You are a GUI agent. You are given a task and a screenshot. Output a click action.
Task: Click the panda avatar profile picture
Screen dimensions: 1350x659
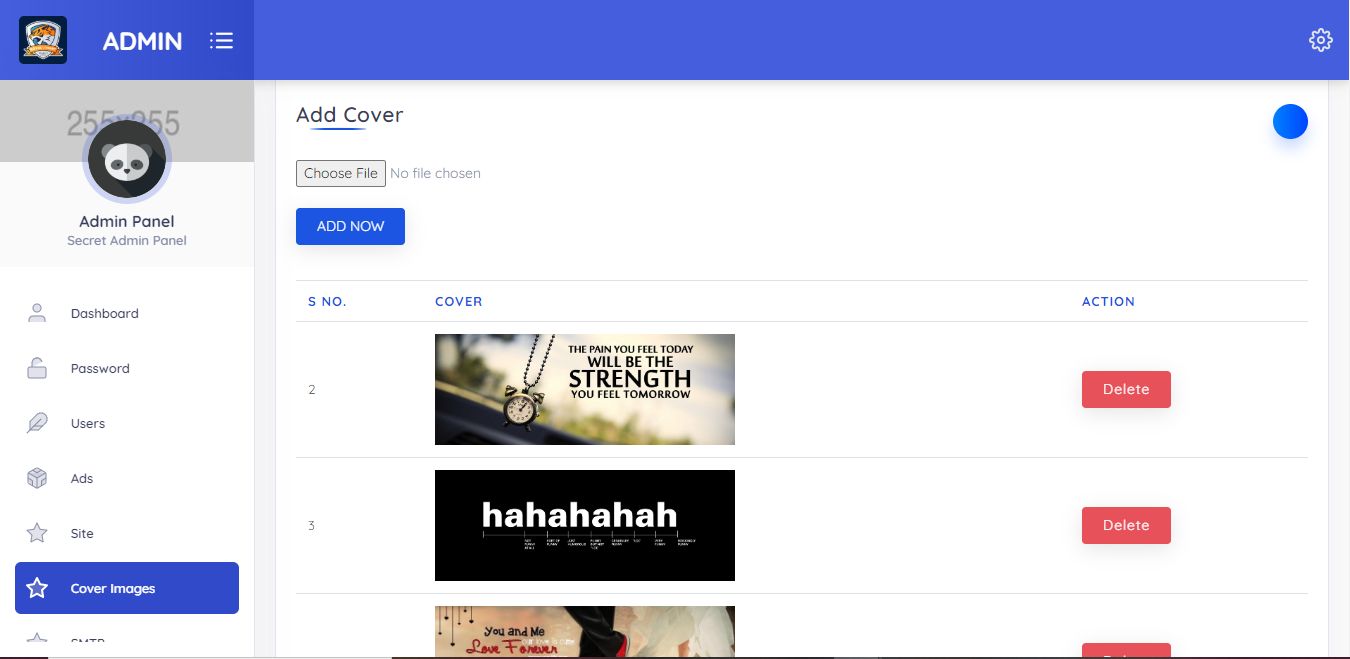127,159
